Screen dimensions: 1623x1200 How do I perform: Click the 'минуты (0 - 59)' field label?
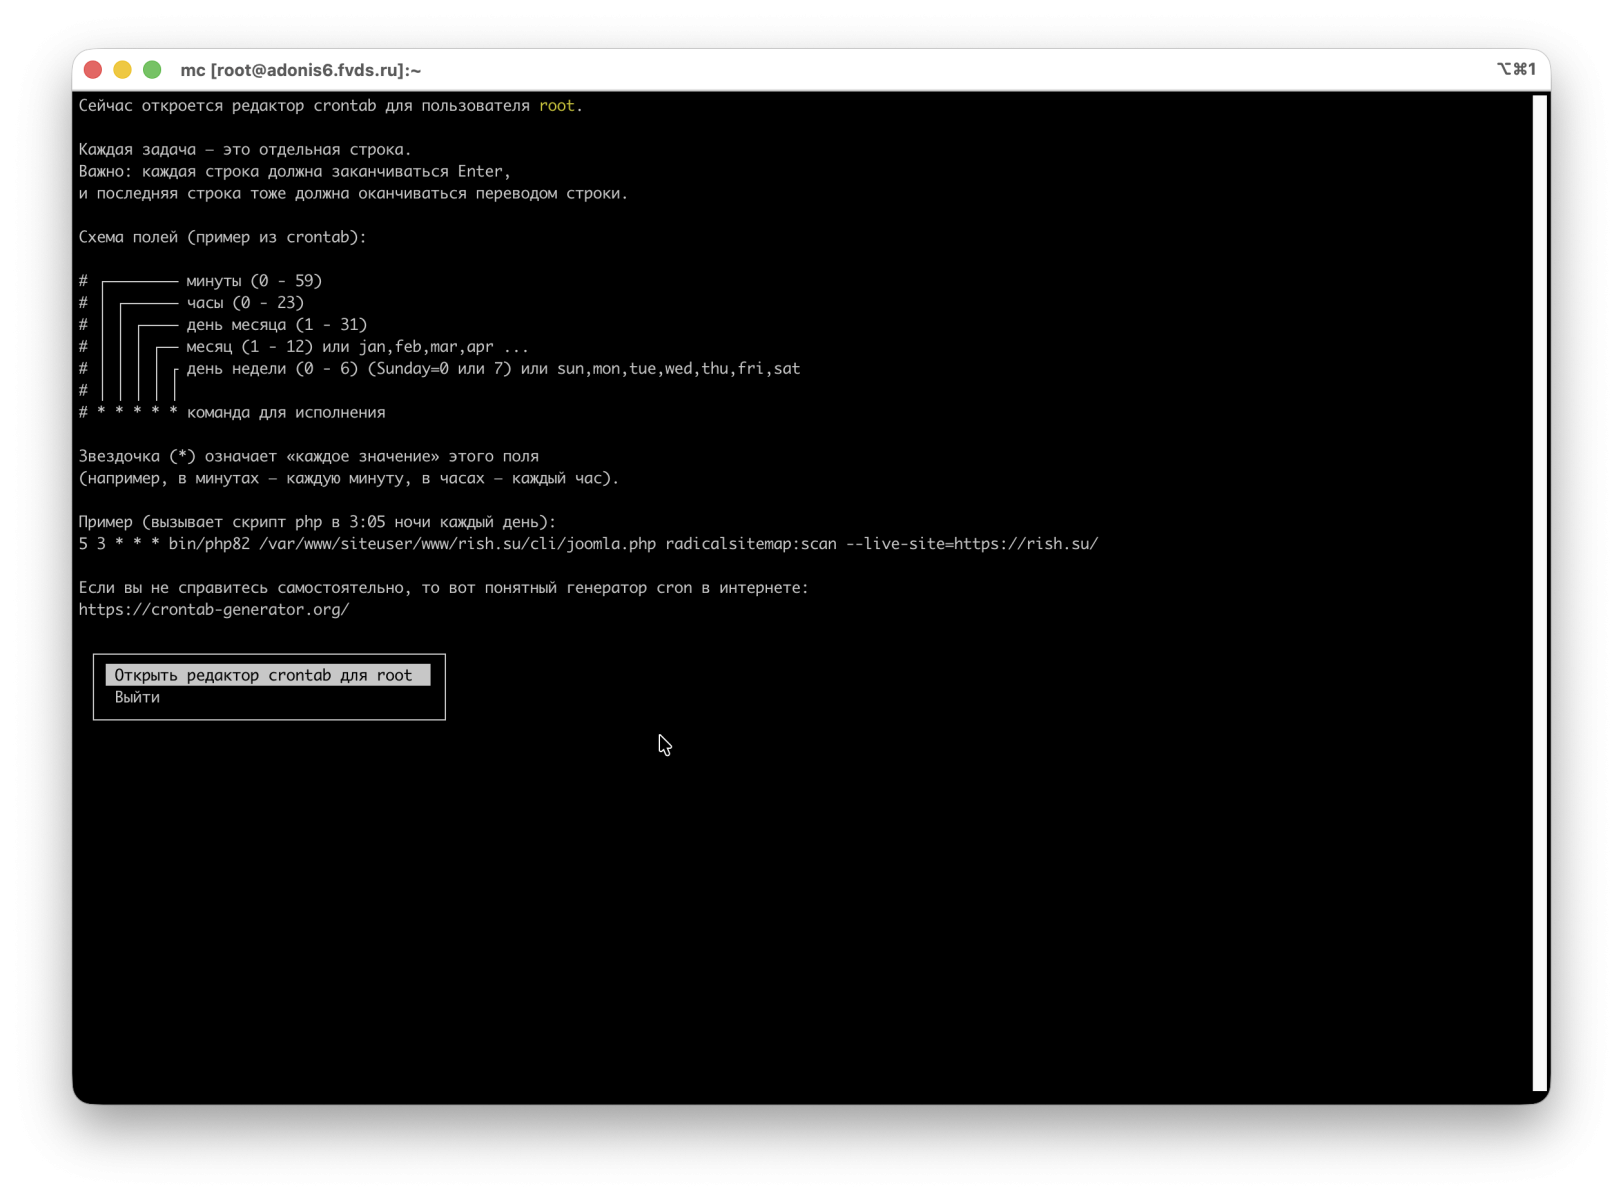pos(254,281)
